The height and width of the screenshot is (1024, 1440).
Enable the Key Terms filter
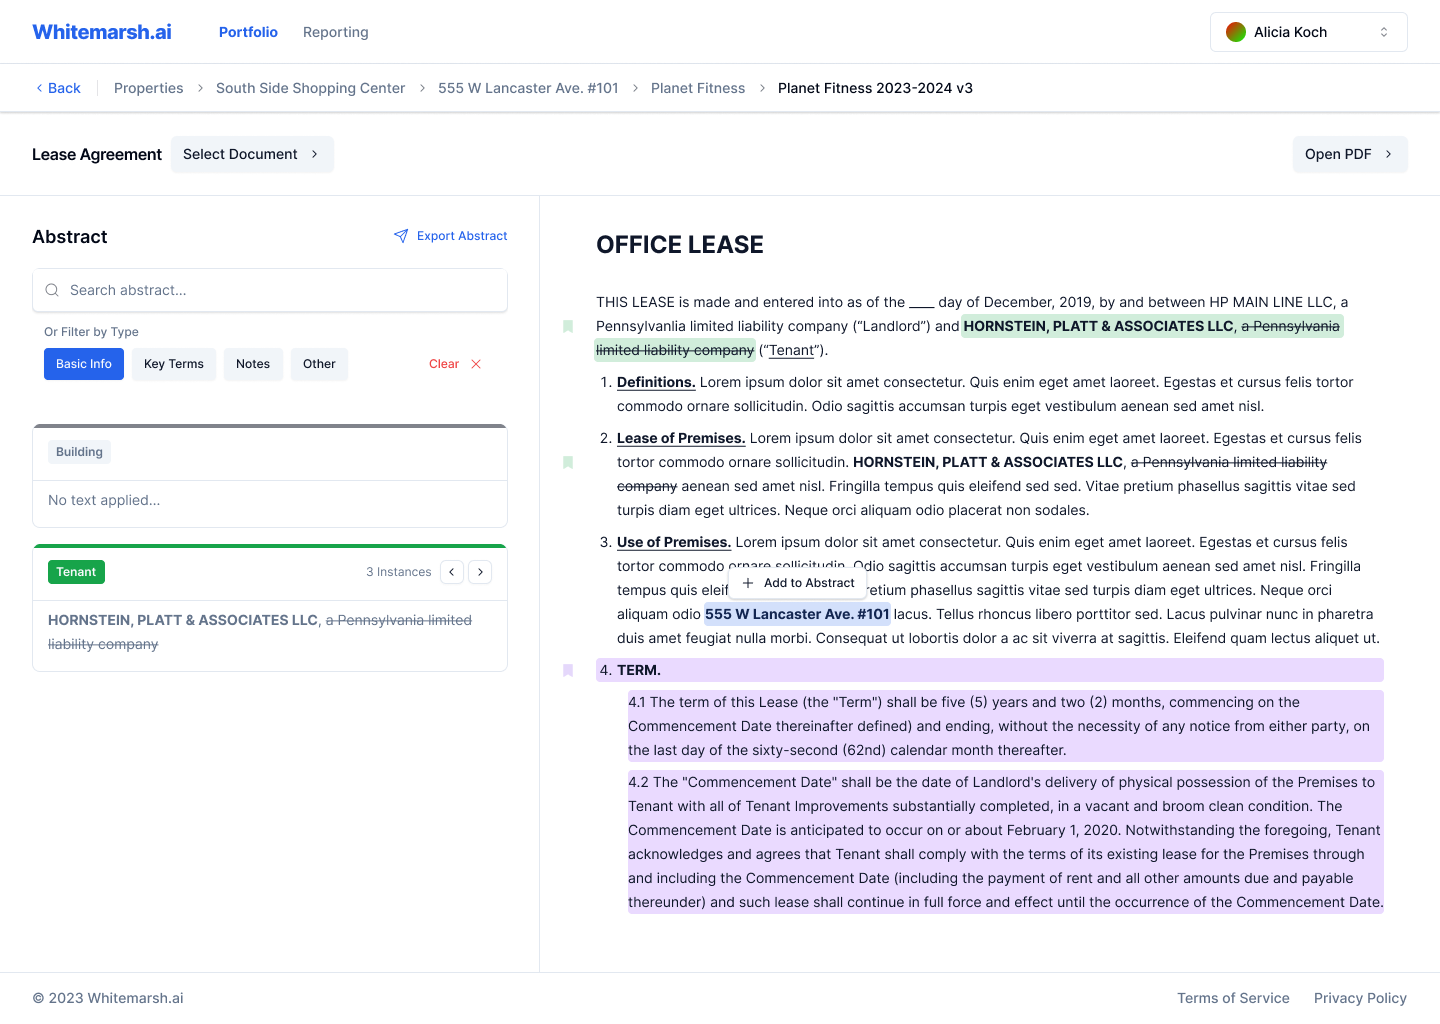click(174, 364)
